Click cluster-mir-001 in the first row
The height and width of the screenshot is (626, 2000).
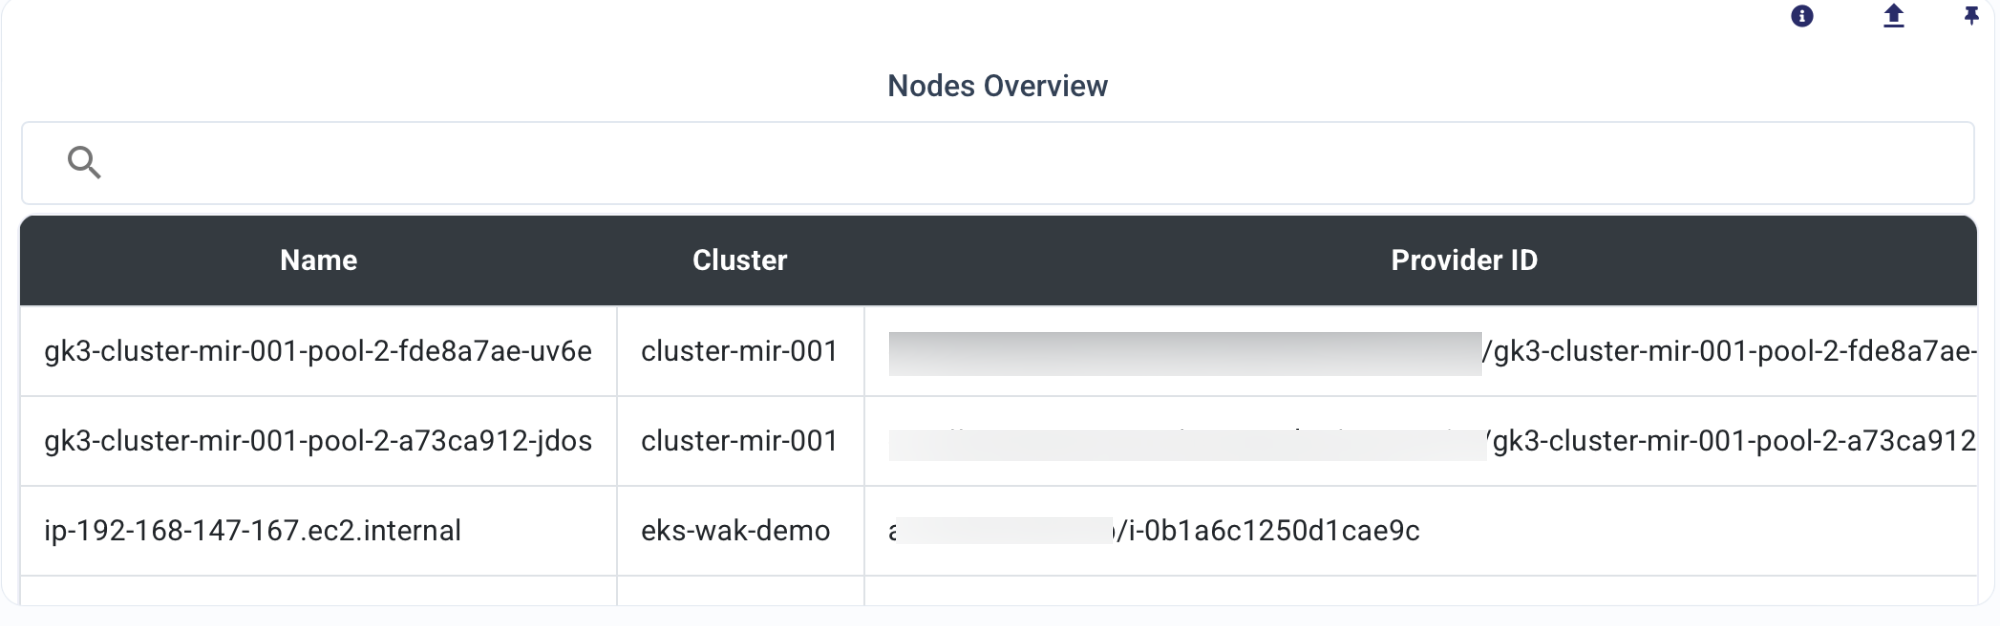739,351
